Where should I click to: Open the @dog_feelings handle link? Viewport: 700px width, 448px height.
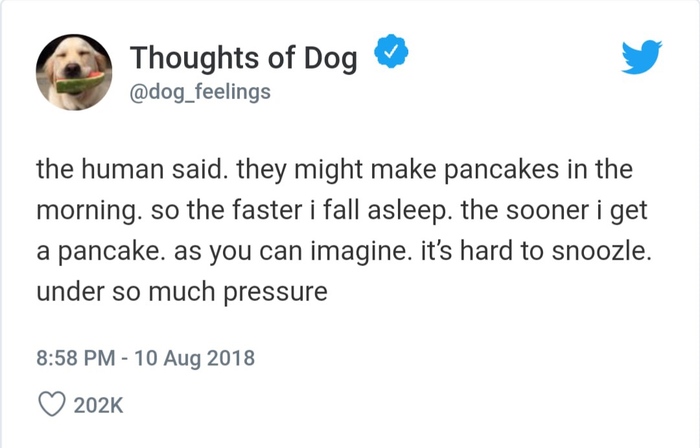(x=200, y=92)
